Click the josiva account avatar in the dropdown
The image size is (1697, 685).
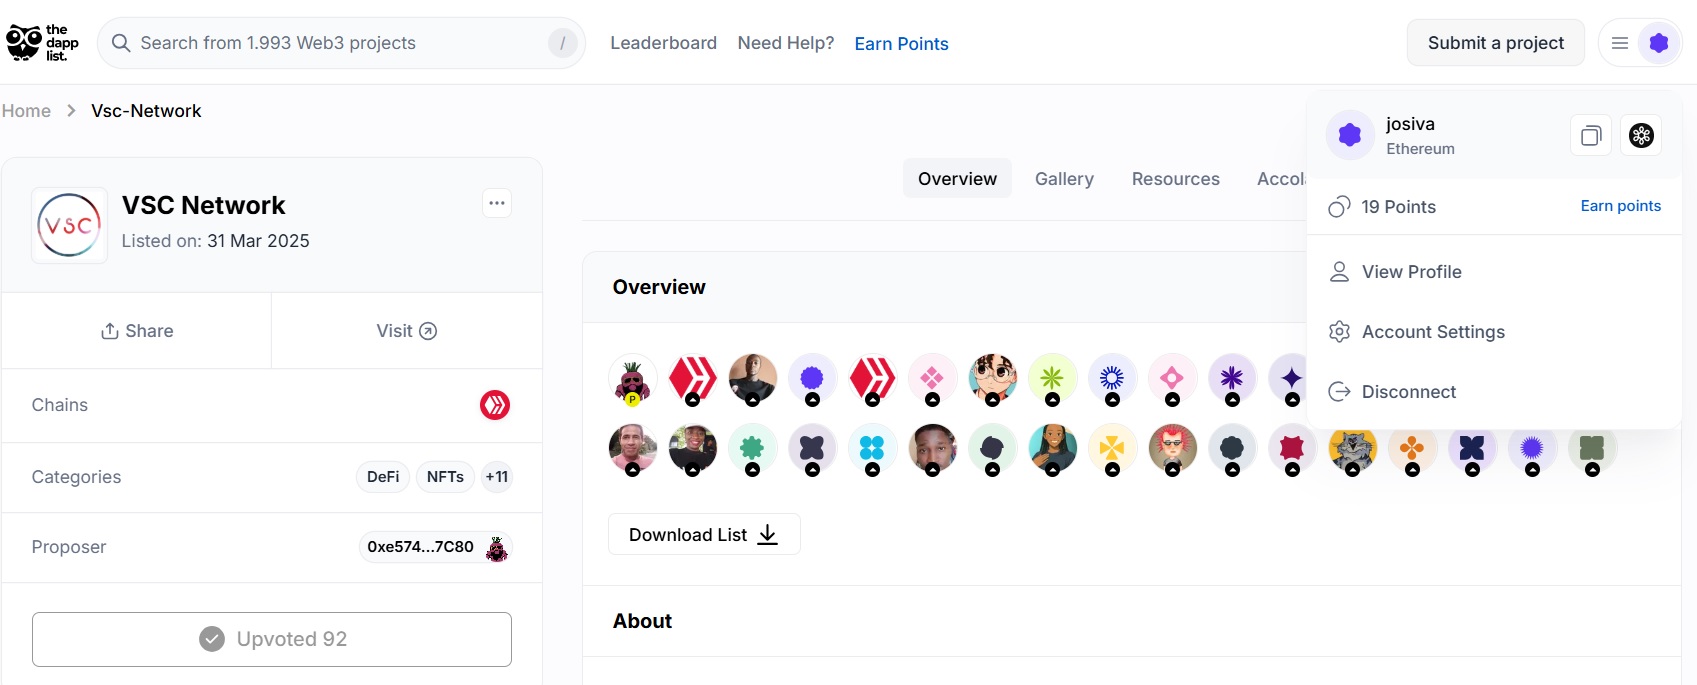(x=1350, y=135)
